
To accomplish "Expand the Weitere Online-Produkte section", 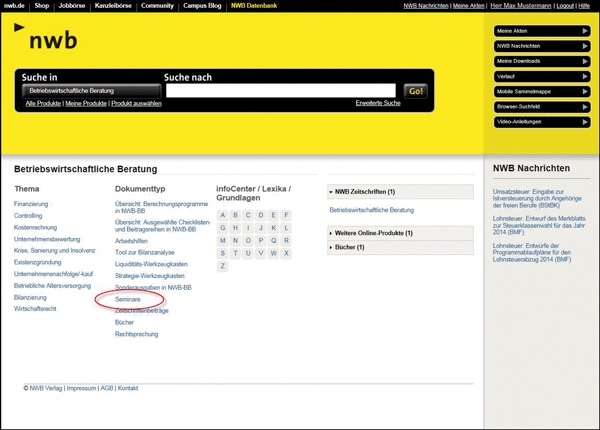I will click(x=400, y=233).
